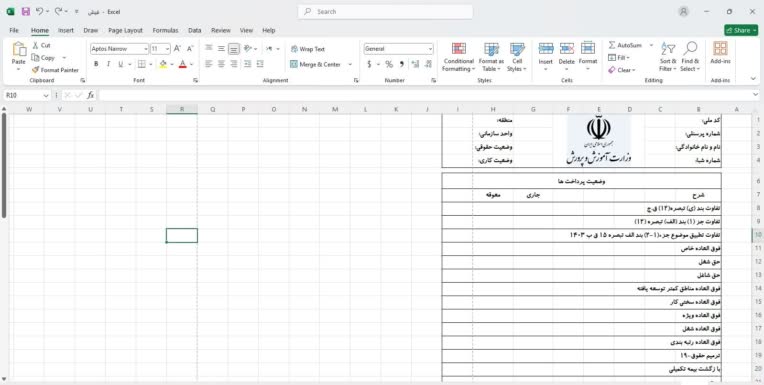Open Format as Table gallery

(491, 57)
